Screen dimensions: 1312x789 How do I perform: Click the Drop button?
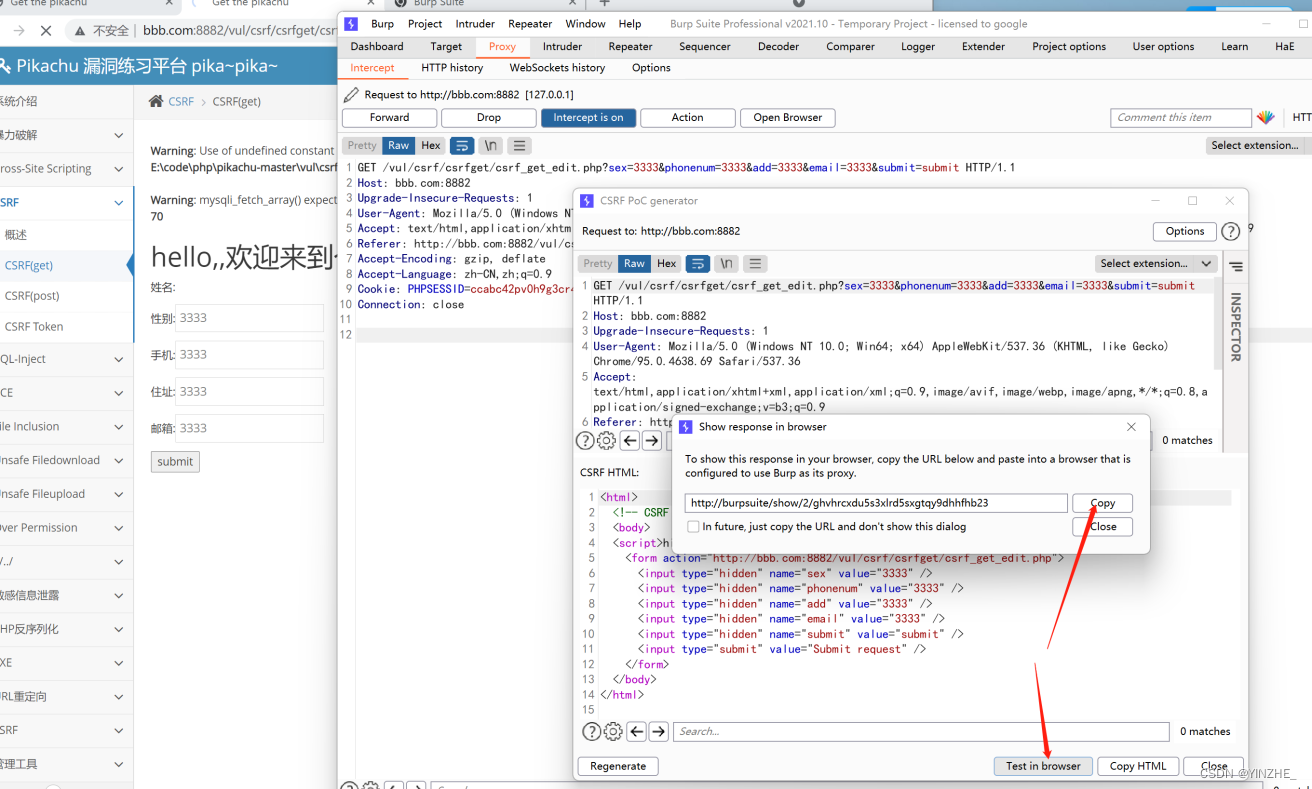click(489, 117)
